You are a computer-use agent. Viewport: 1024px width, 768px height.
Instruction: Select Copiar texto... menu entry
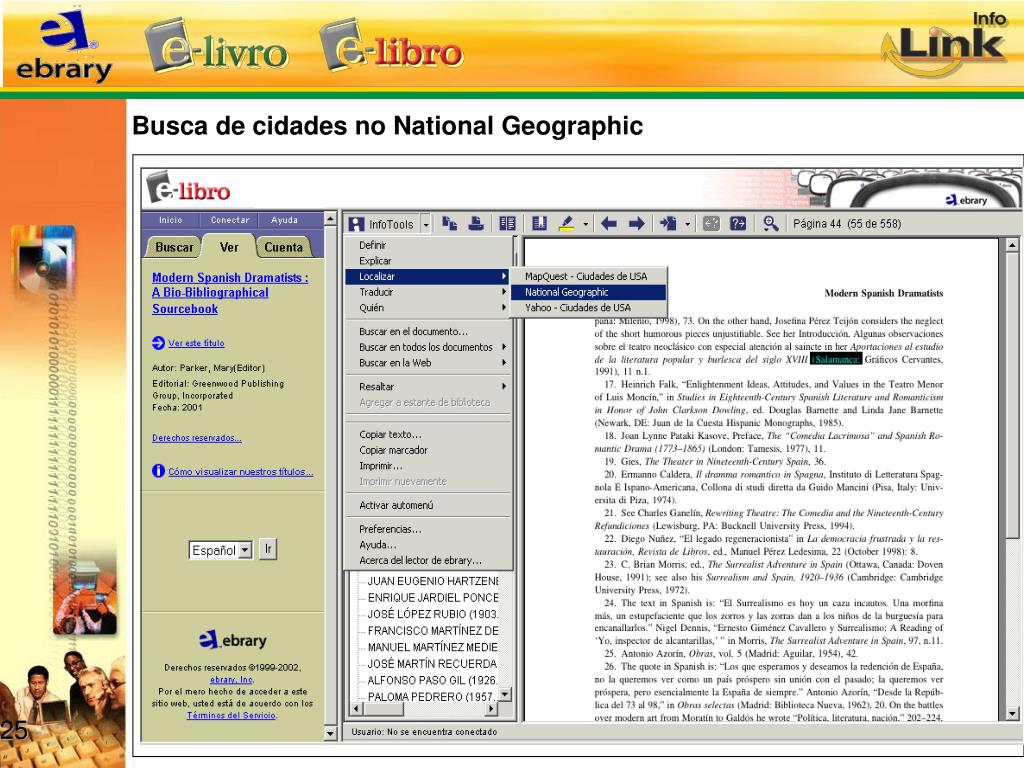coord(428,434)
